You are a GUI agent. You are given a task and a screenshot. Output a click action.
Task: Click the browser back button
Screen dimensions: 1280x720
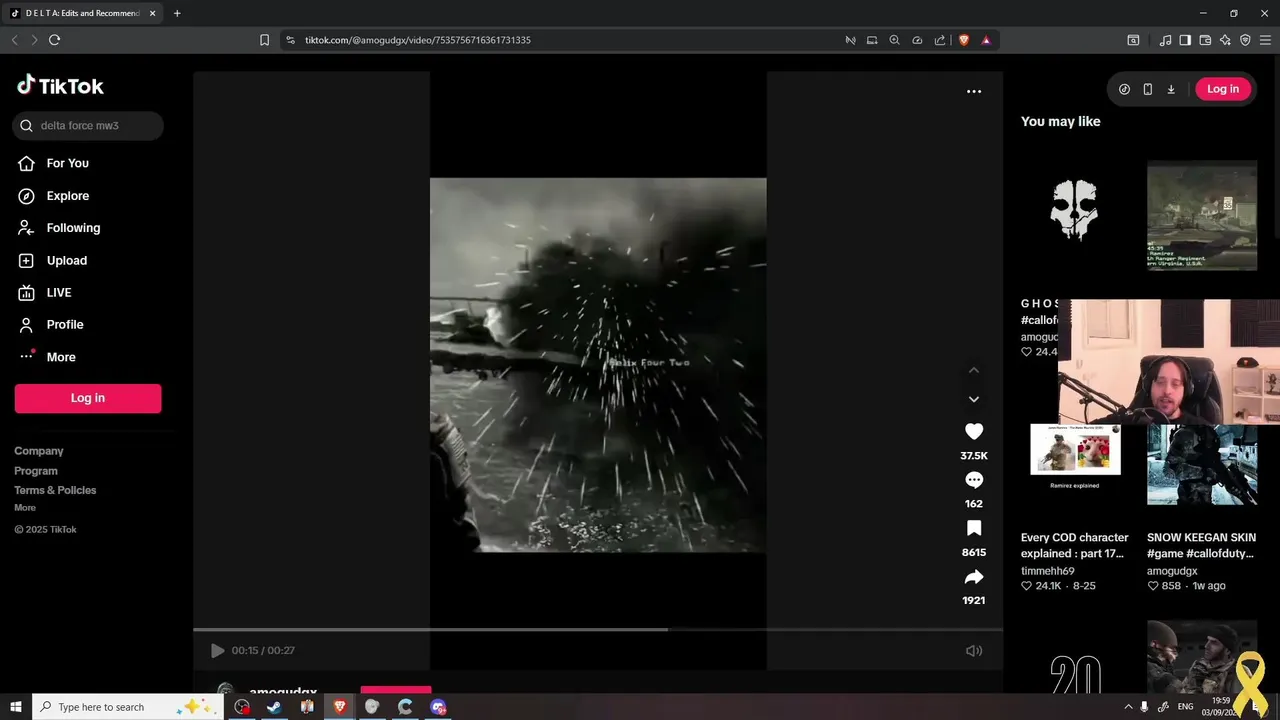tap(14, 40)
